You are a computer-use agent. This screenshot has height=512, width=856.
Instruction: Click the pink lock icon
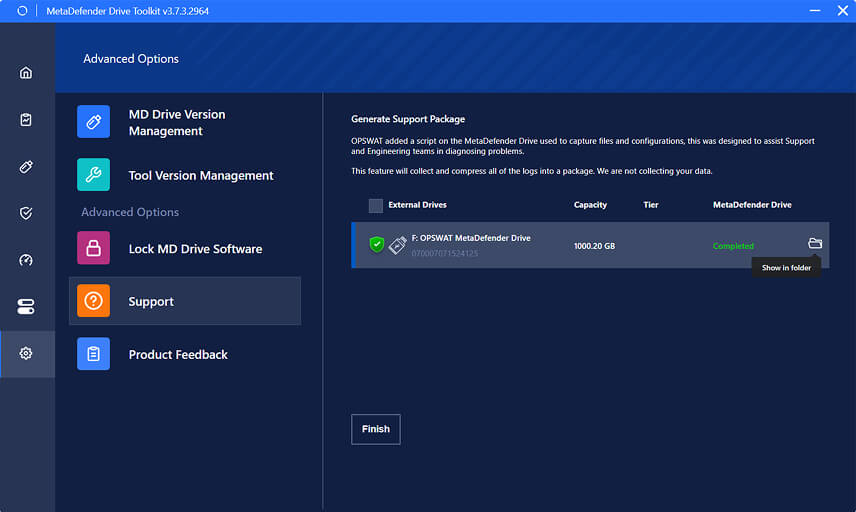pyautogui.click(x=93, y=248)
